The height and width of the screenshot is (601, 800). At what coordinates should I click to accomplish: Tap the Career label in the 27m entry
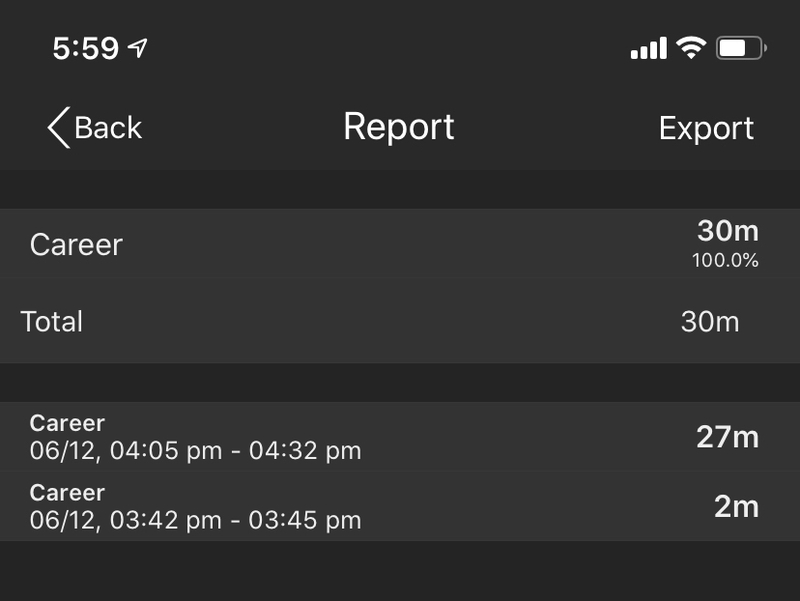(x=67, y=423)
